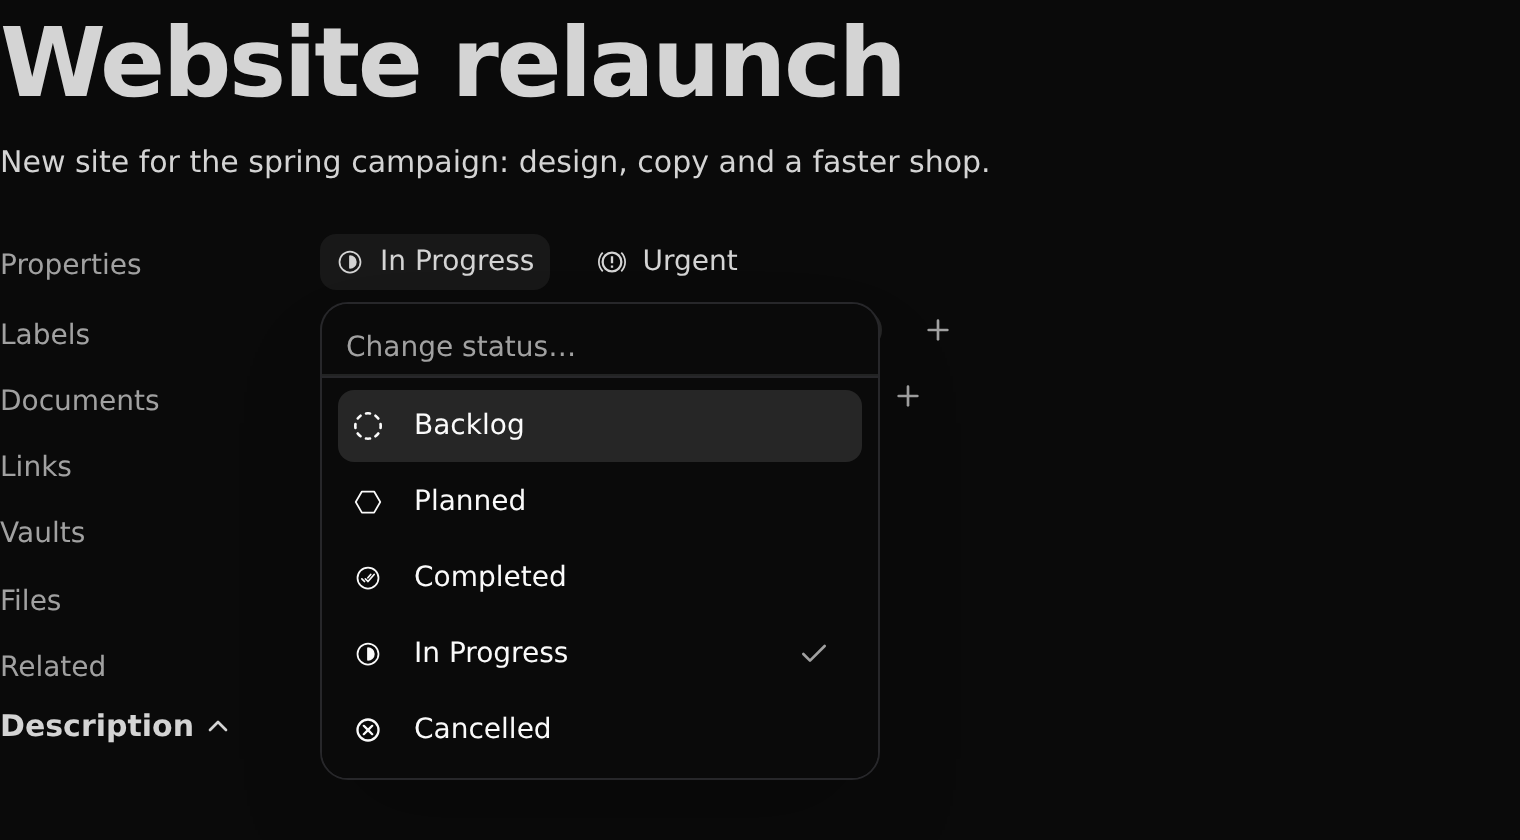Click the Cancelled x-circle icon

pyautogui.click(x=368, y=730)
